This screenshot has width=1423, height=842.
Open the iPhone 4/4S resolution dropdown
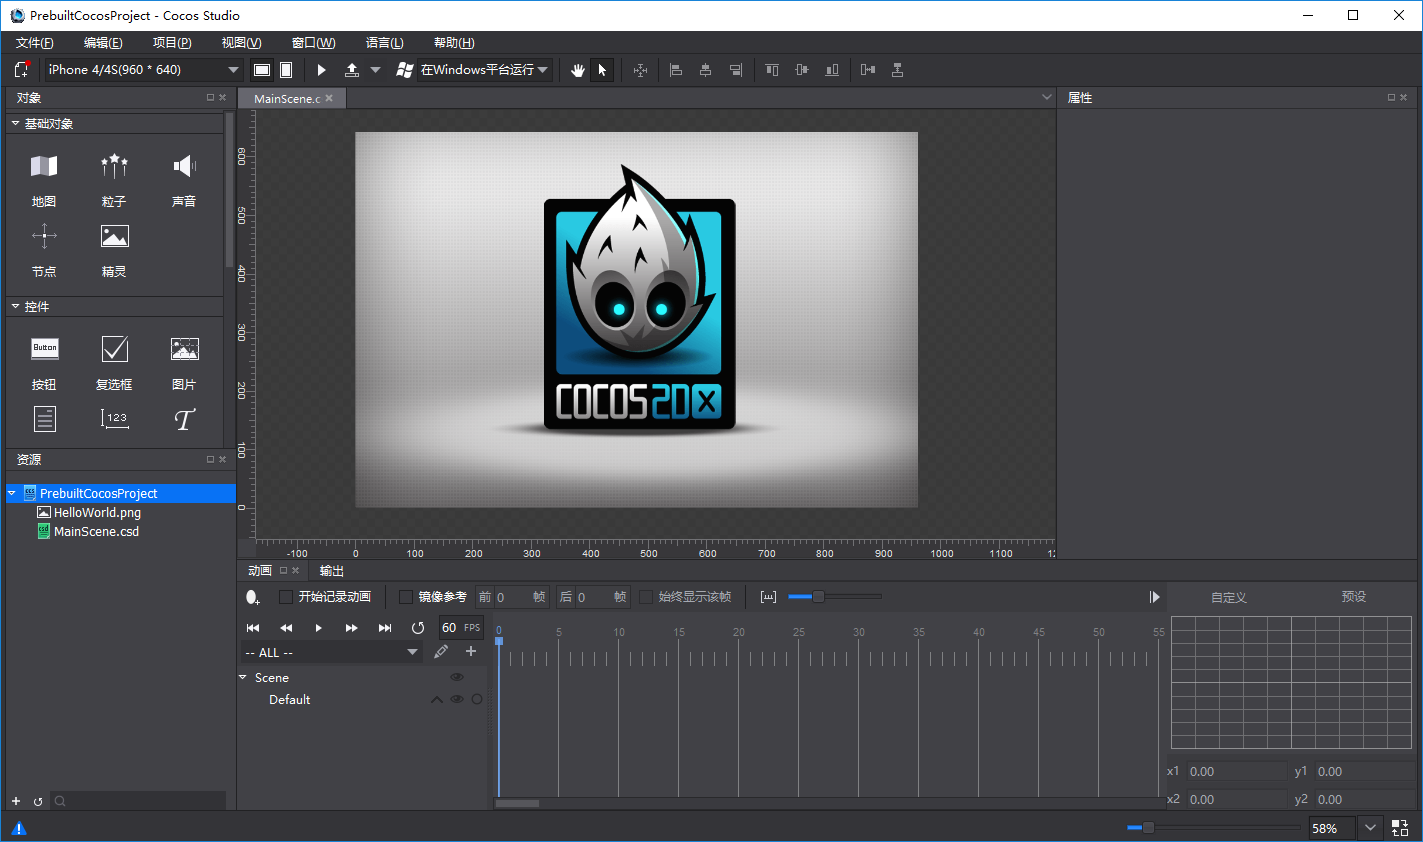(143, 70)
